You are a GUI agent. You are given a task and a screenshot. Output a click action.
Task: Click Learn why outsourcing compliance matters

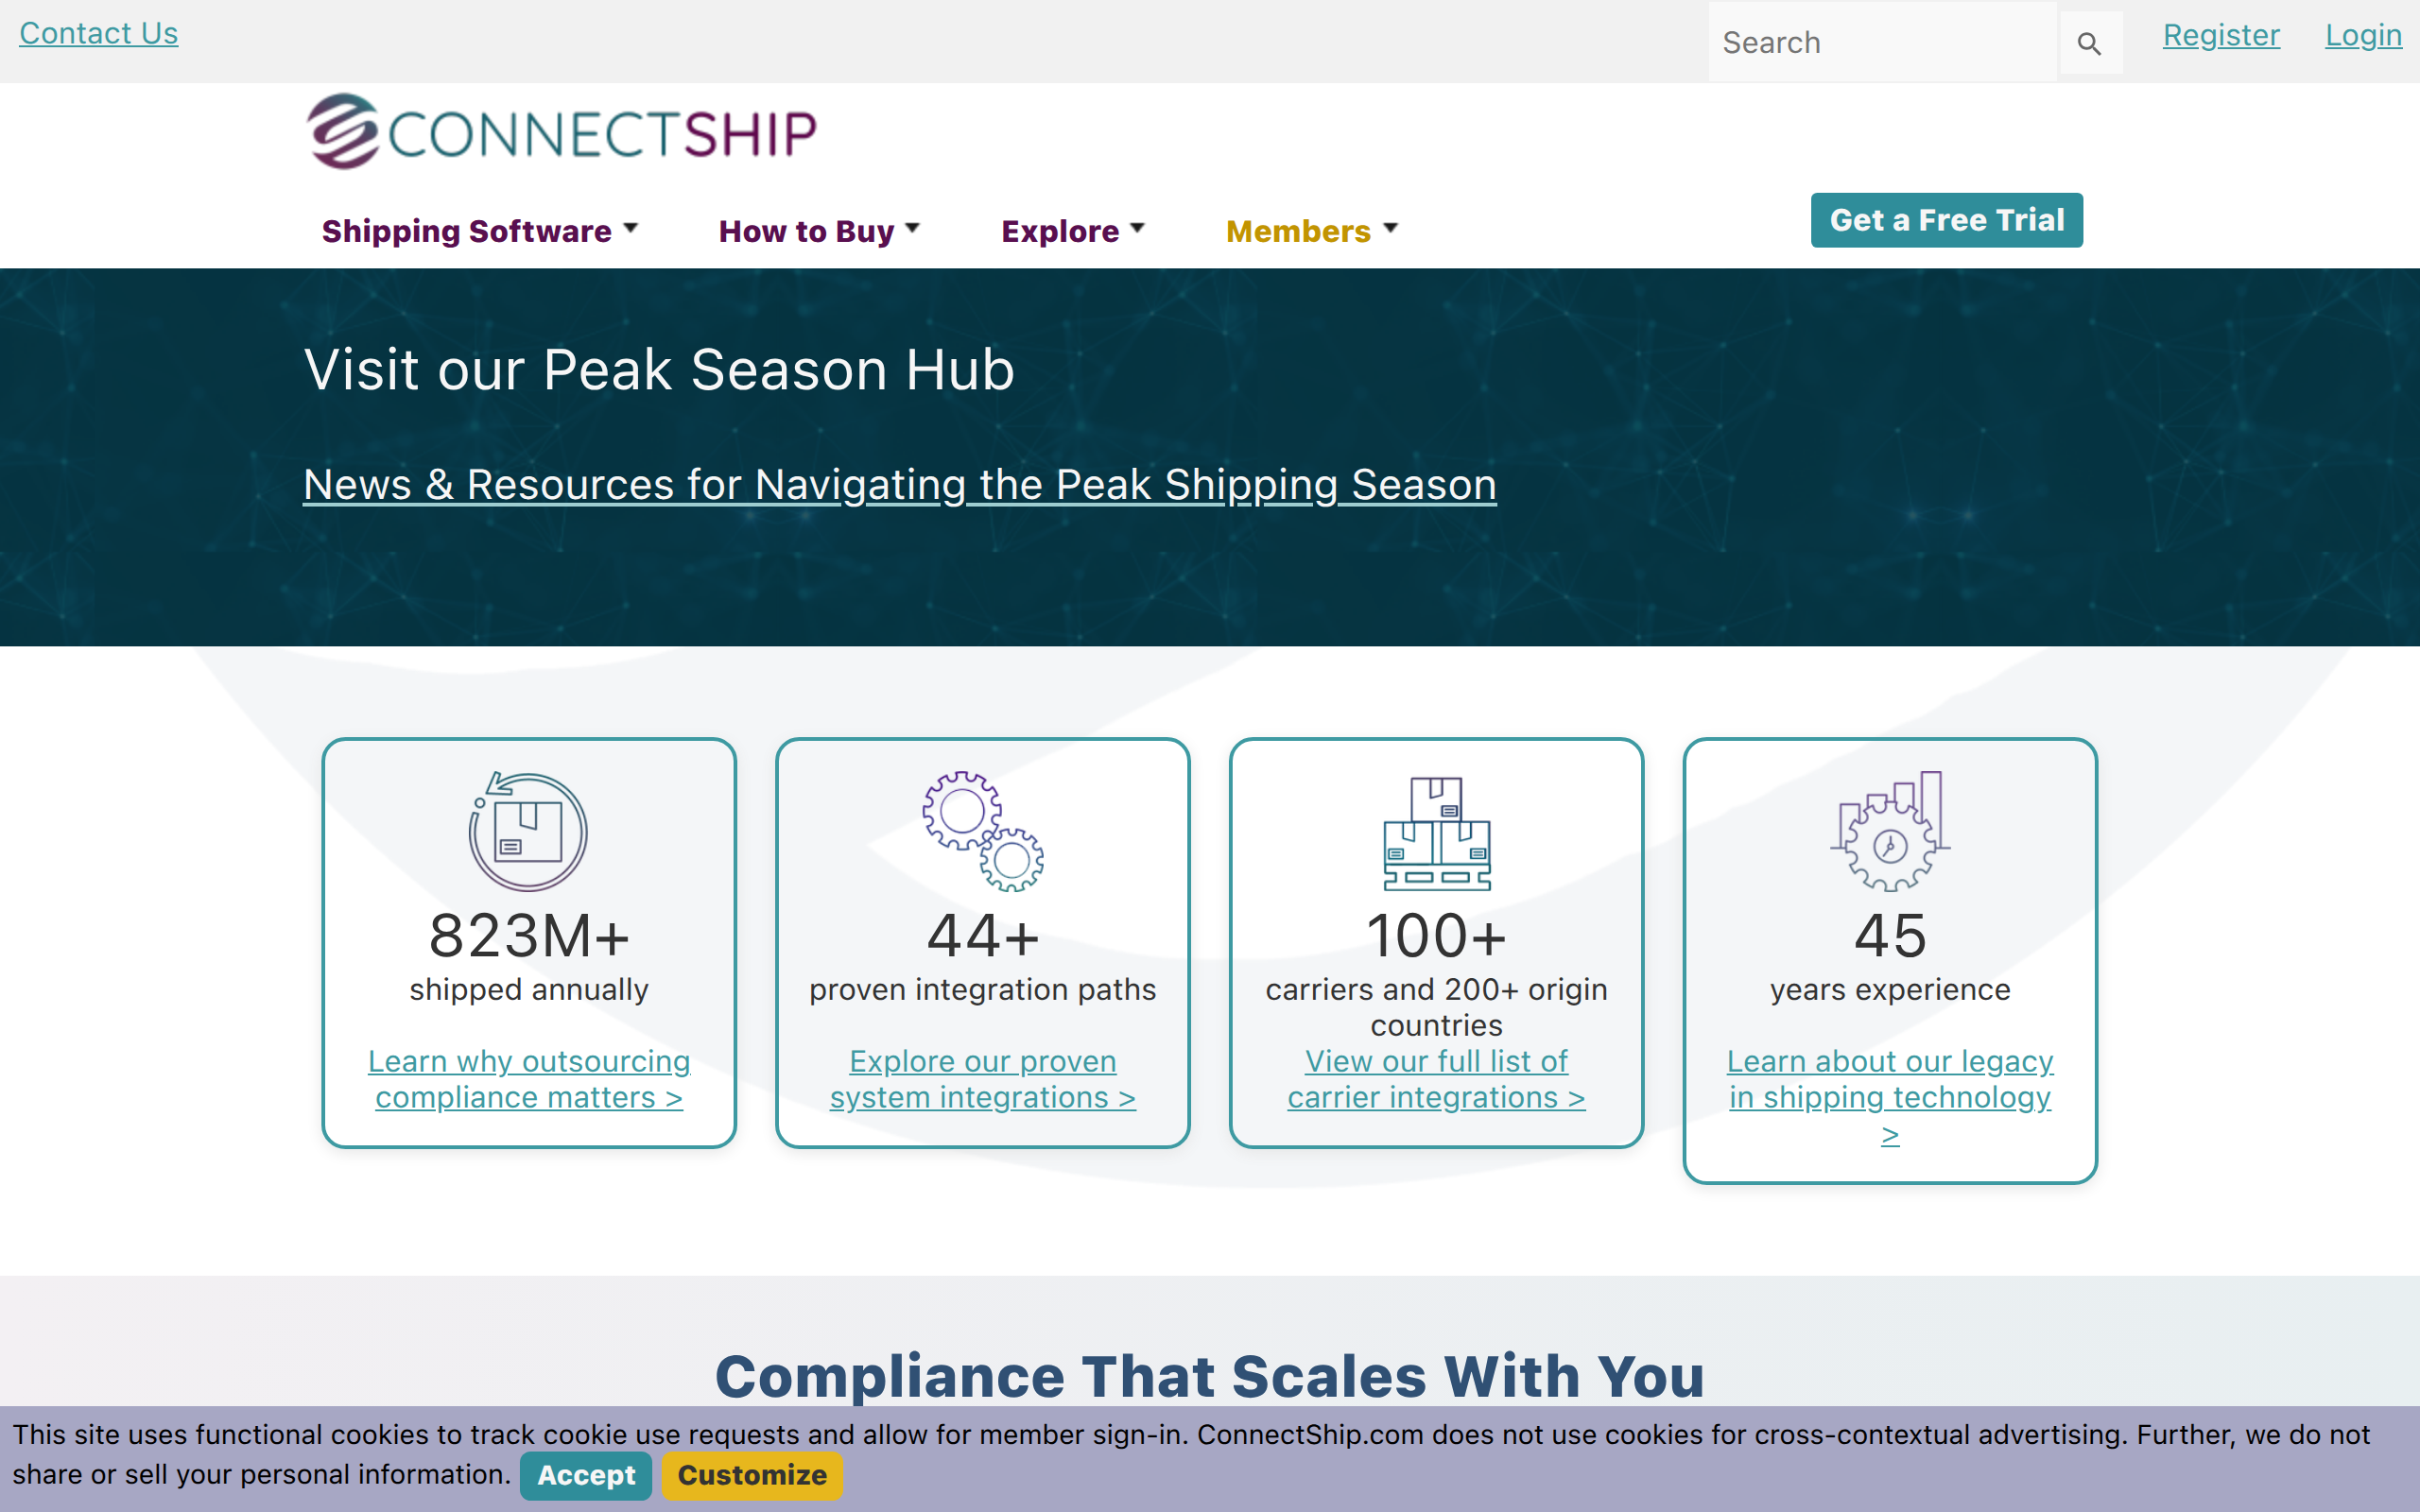coord(529,1079)
